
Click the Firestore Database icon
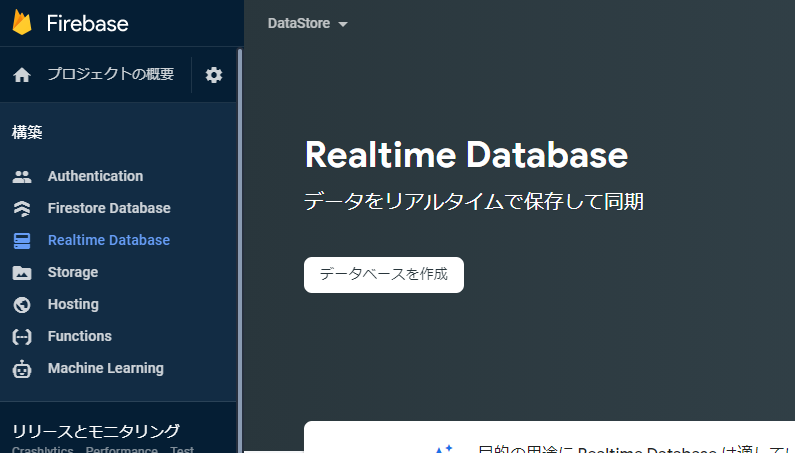22,208
